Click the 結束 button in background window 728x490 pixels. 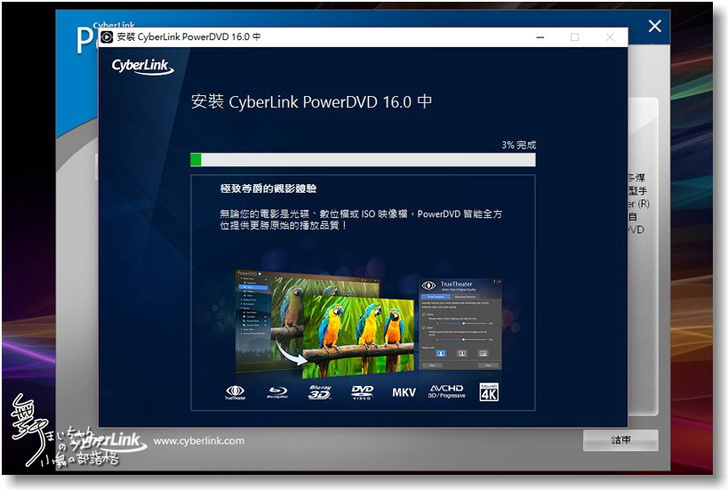coord(620,440)
